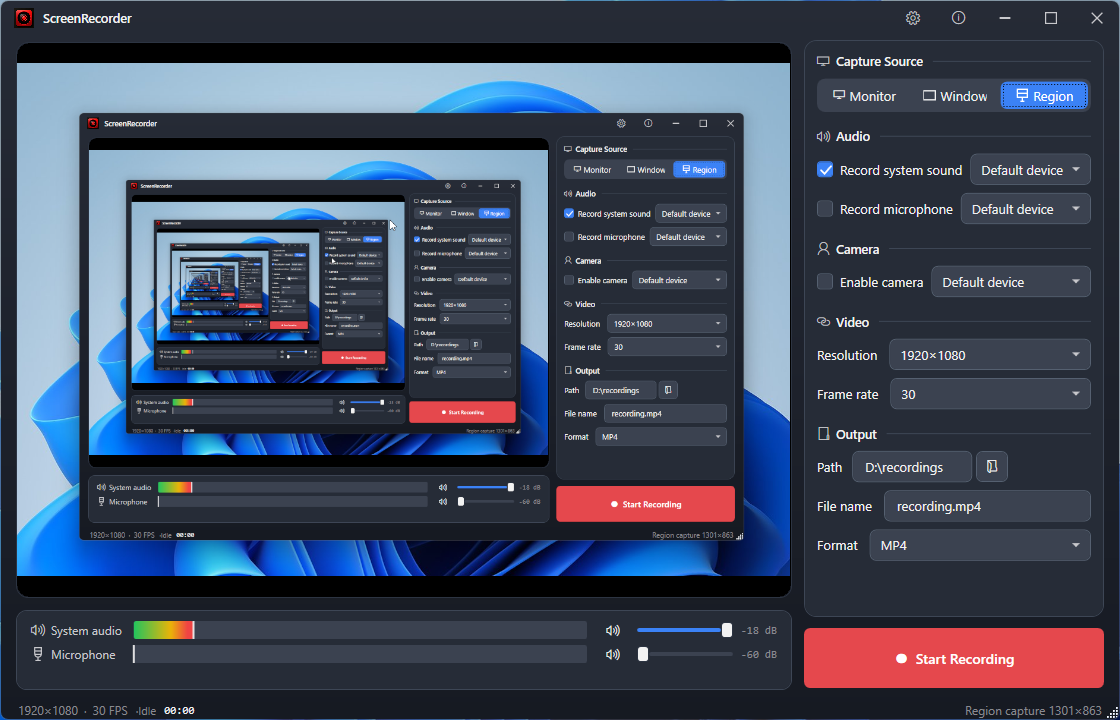The height and width of the screenshot is (720, 1120).
Task: Open the Format dropdown showing MP4
Action: pyautogui.click(x=980, y=546)
